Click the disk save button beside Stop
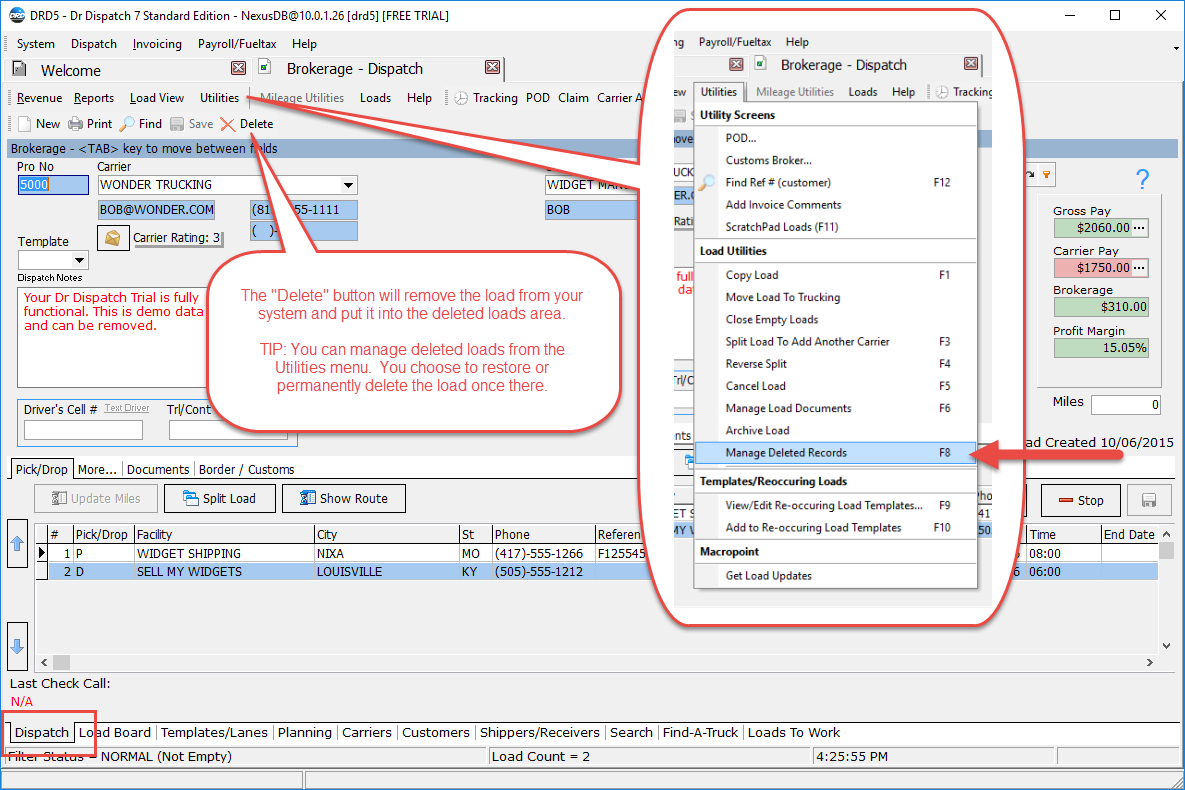This screenshot has width=1185, height=790. pos(1149,500)
